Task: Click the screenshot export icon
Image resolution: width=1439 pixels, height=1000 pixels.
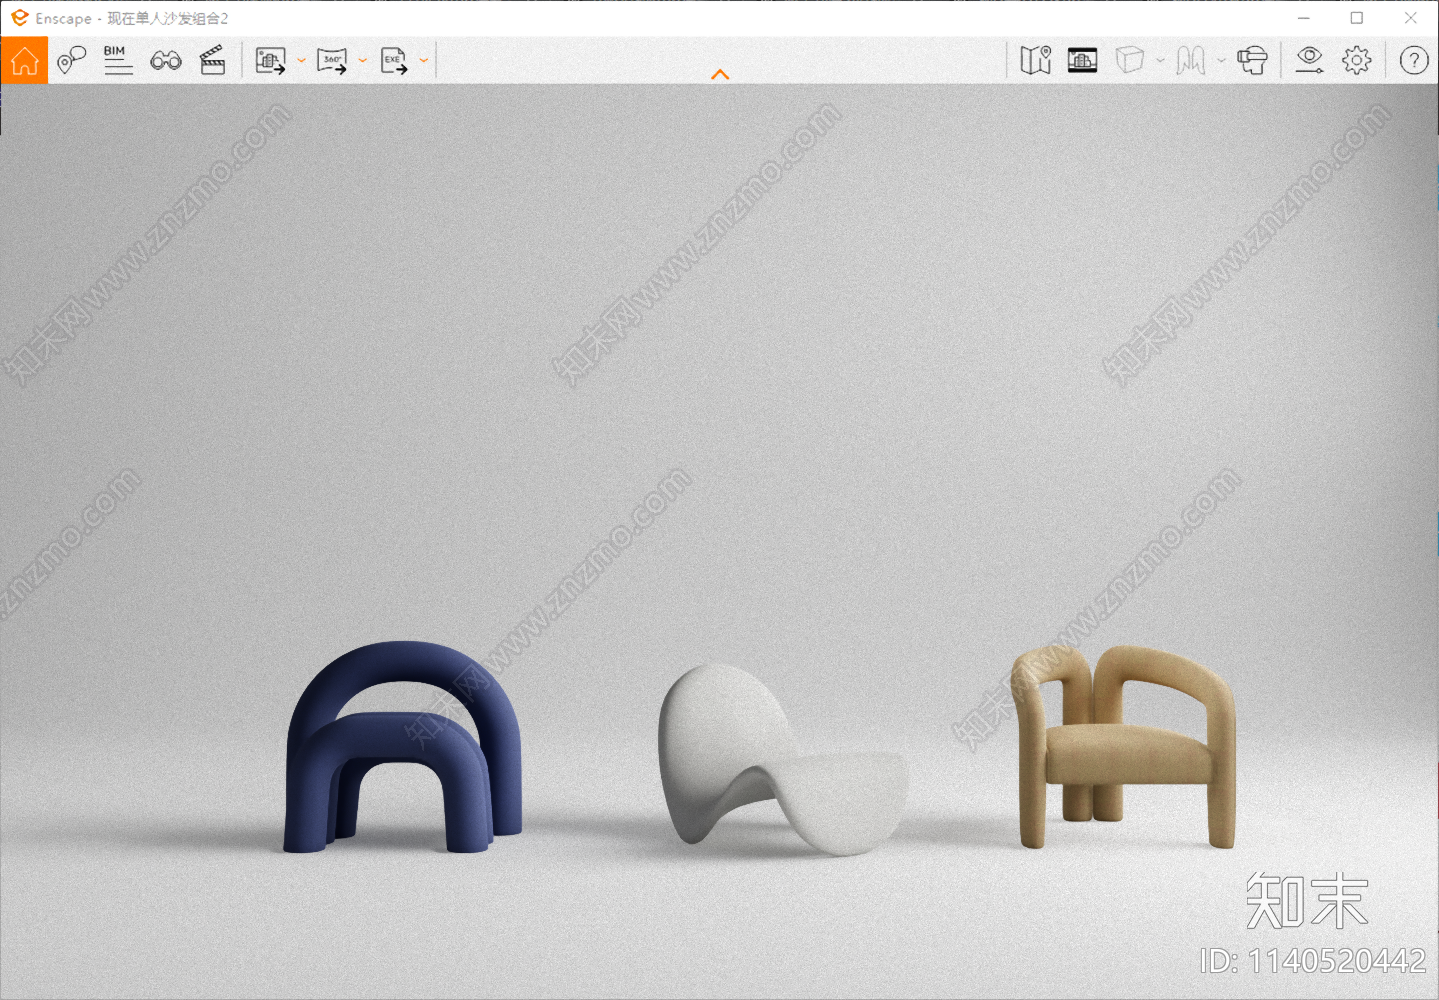Action: 270,60
